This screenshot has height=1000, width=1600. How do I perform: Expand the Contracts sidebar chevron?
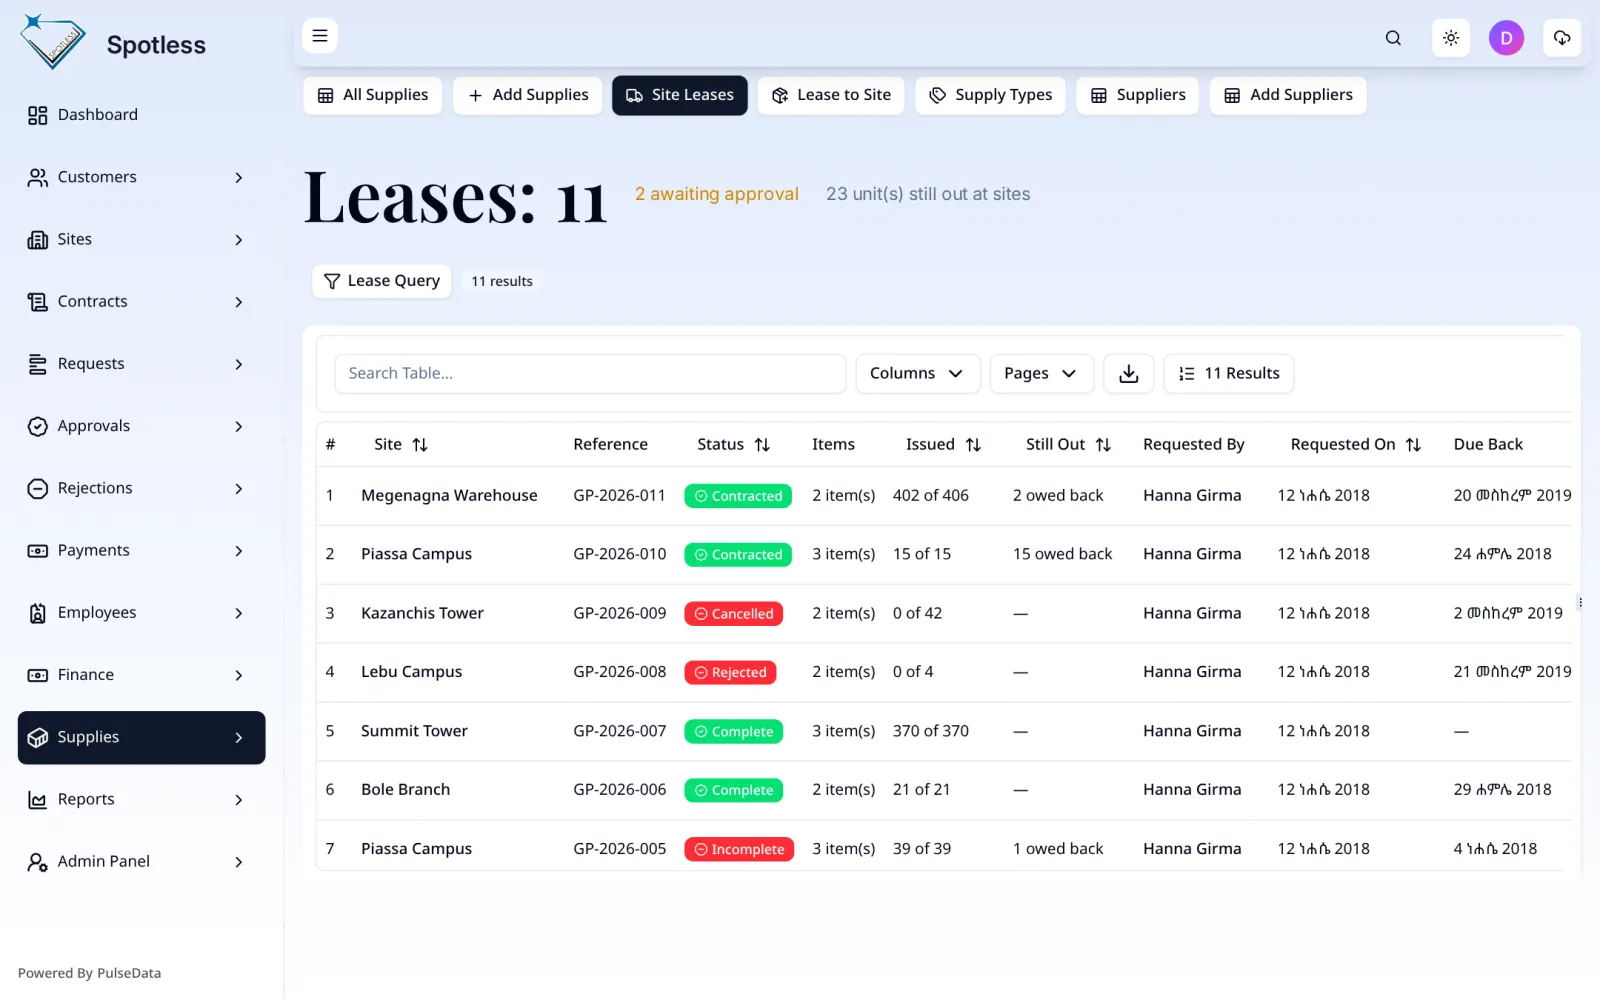[x=239, y=302]
